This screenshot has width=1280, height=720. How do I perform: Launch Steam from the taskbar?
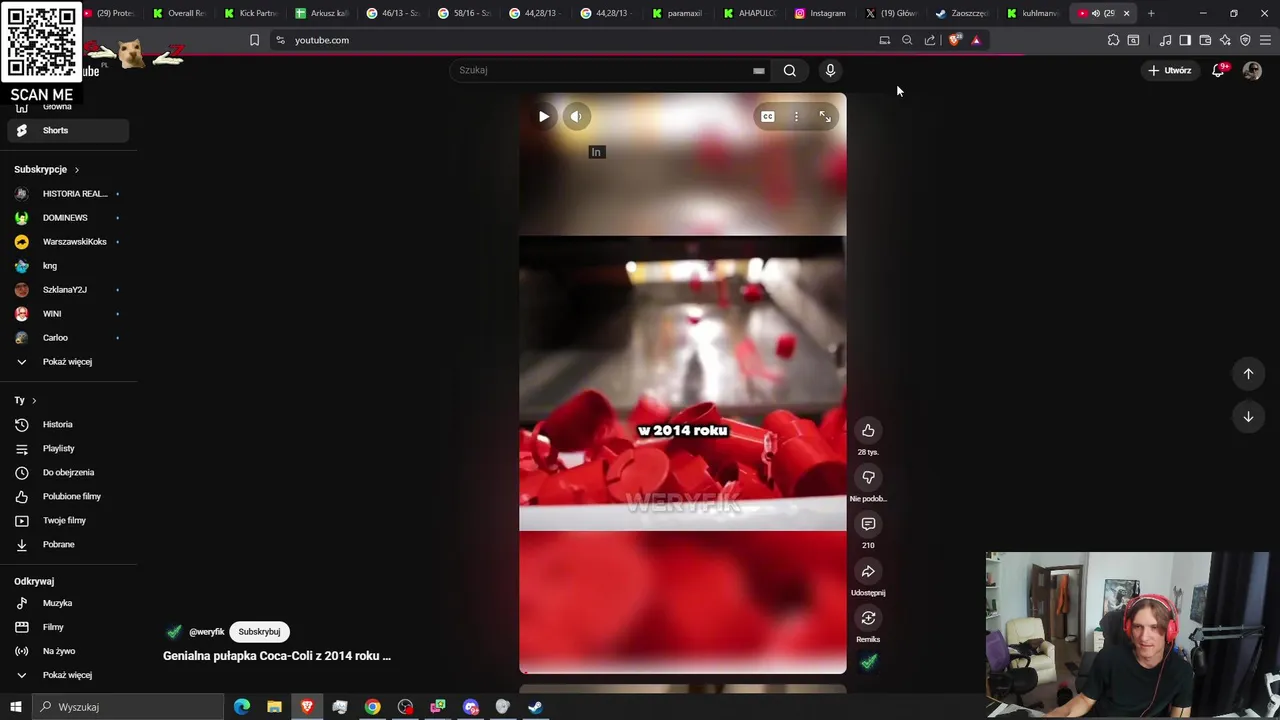point(536,707)
